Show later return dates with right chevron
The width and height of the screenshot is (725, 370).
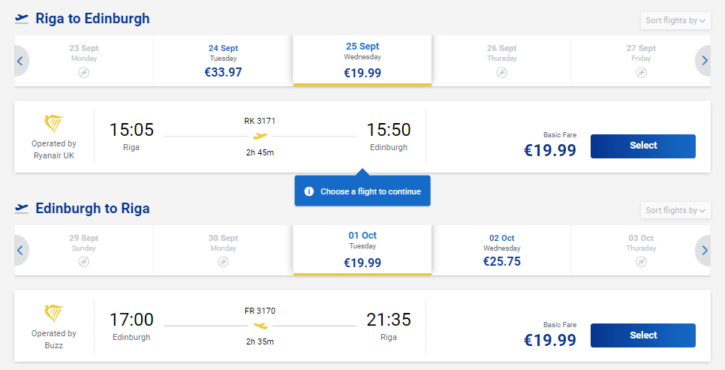[704, 250]
